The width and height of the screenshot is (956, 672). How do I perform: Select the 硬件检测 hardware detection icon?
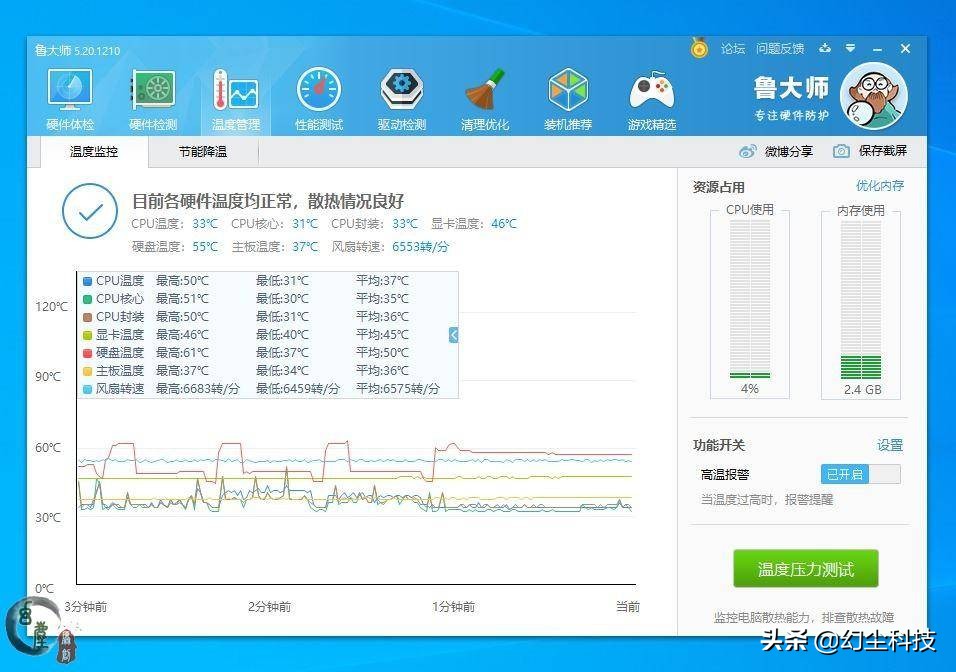[152, 97]
